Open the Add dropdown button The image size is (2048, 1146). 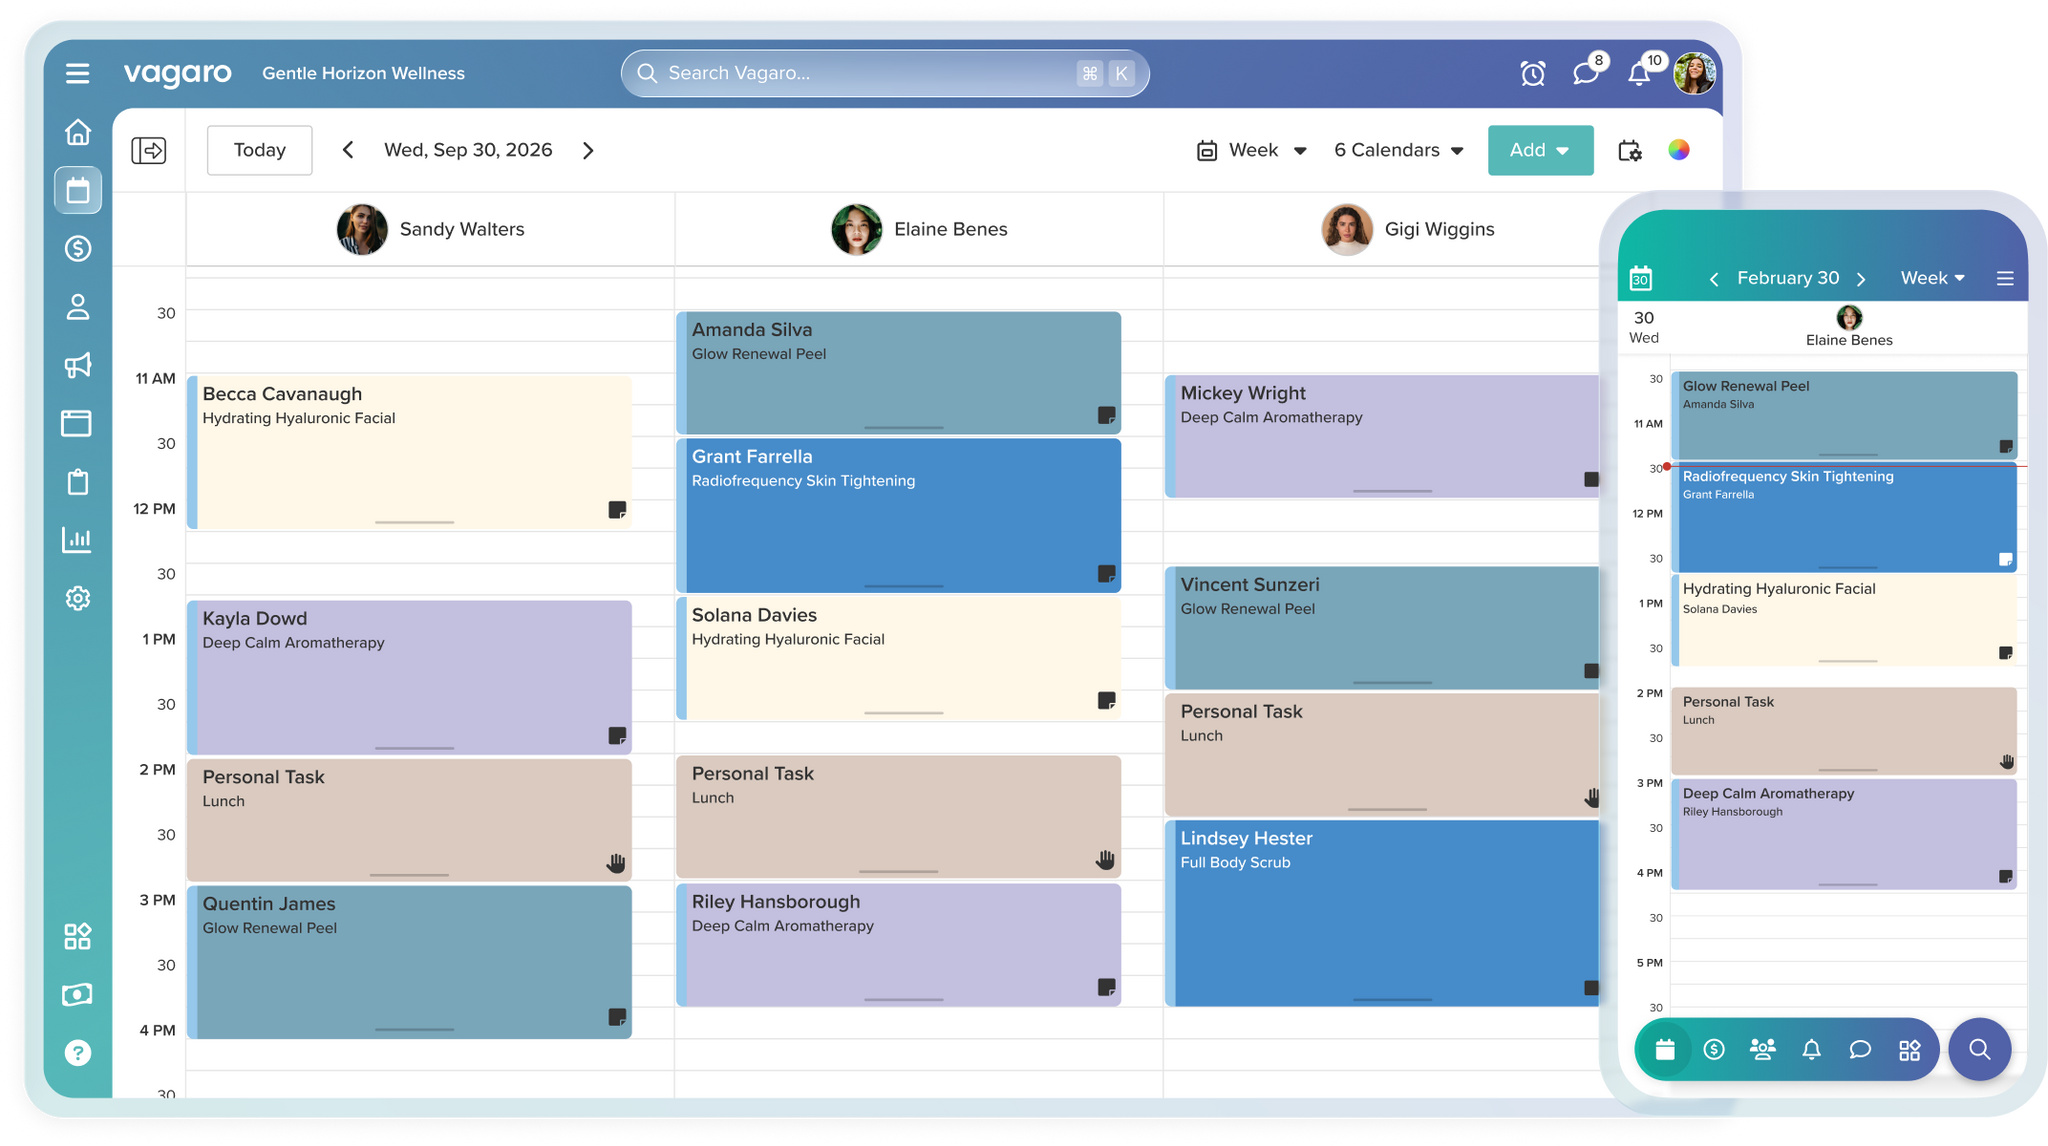[1540, 150]
